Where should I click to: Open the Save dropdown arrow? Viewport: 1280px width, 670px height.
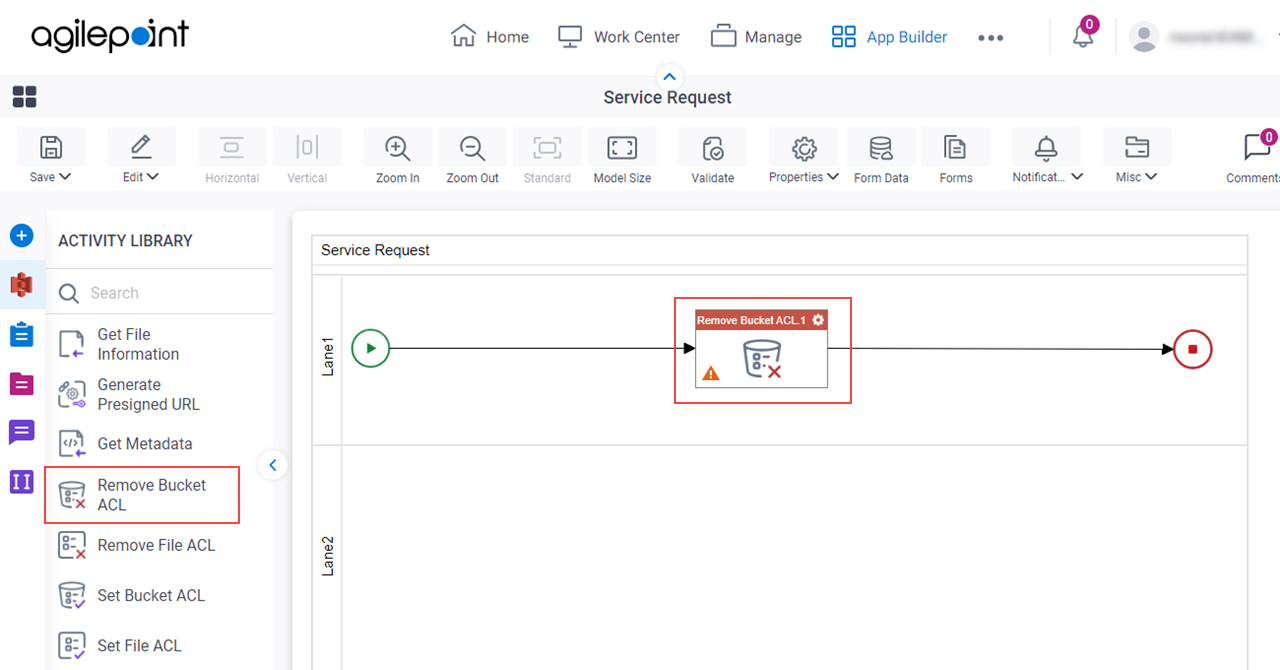(66, 177)
